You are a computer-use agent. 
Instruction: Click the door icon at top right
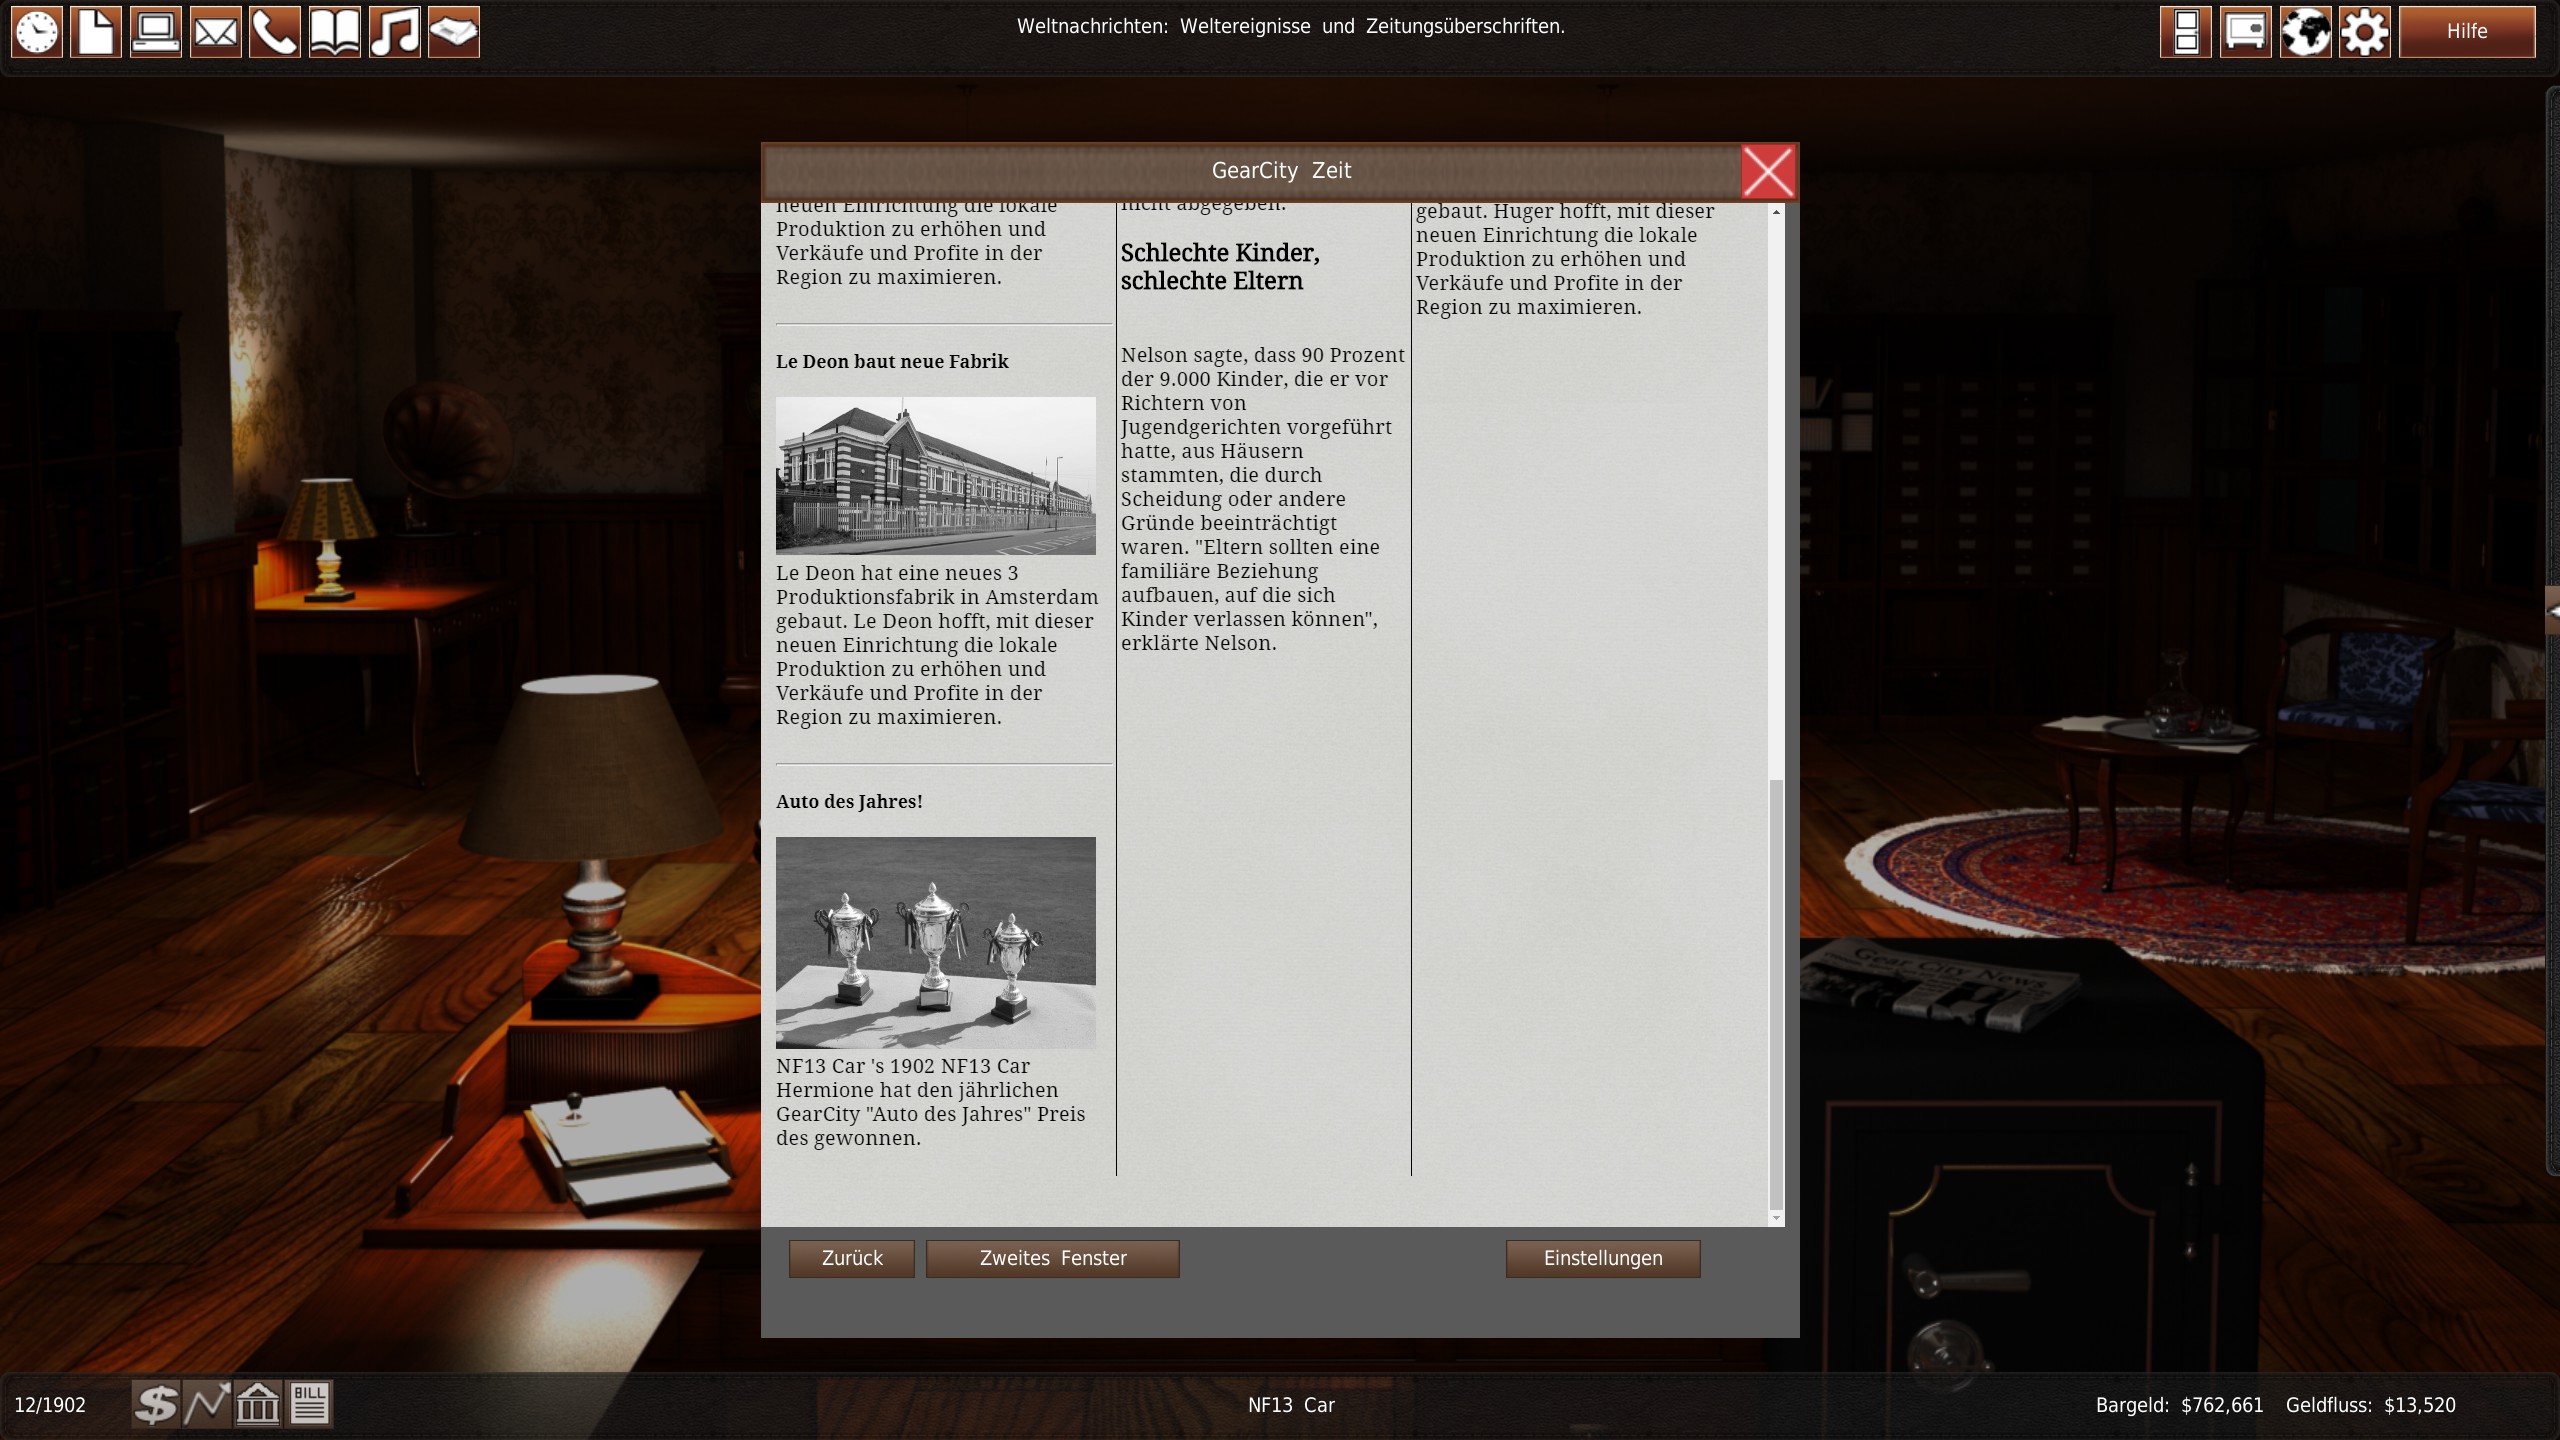point(2186,32)
